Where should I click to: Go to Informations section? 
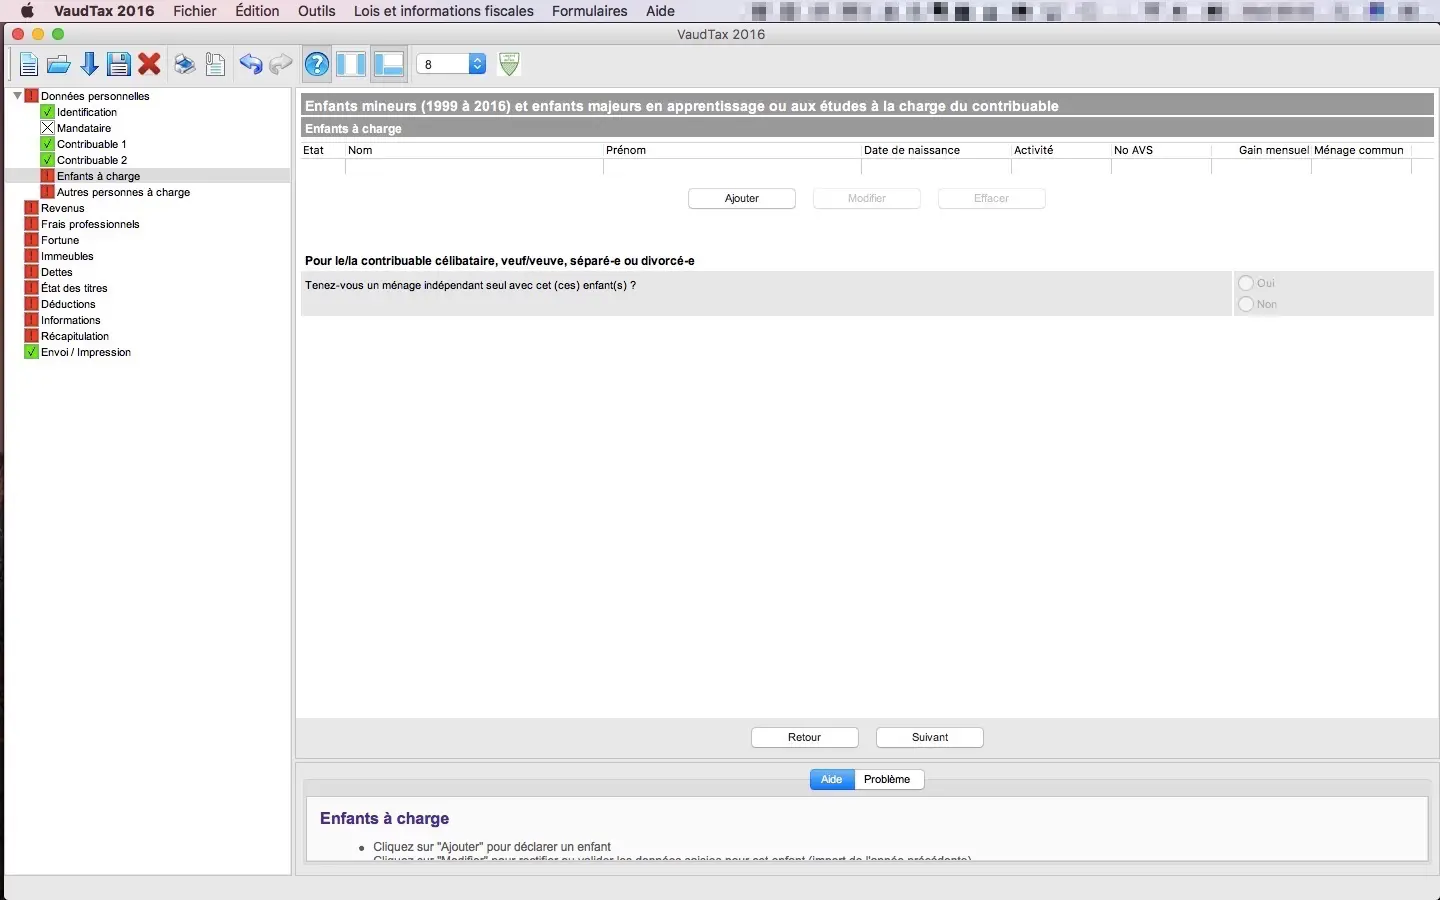tap(71, 320)
